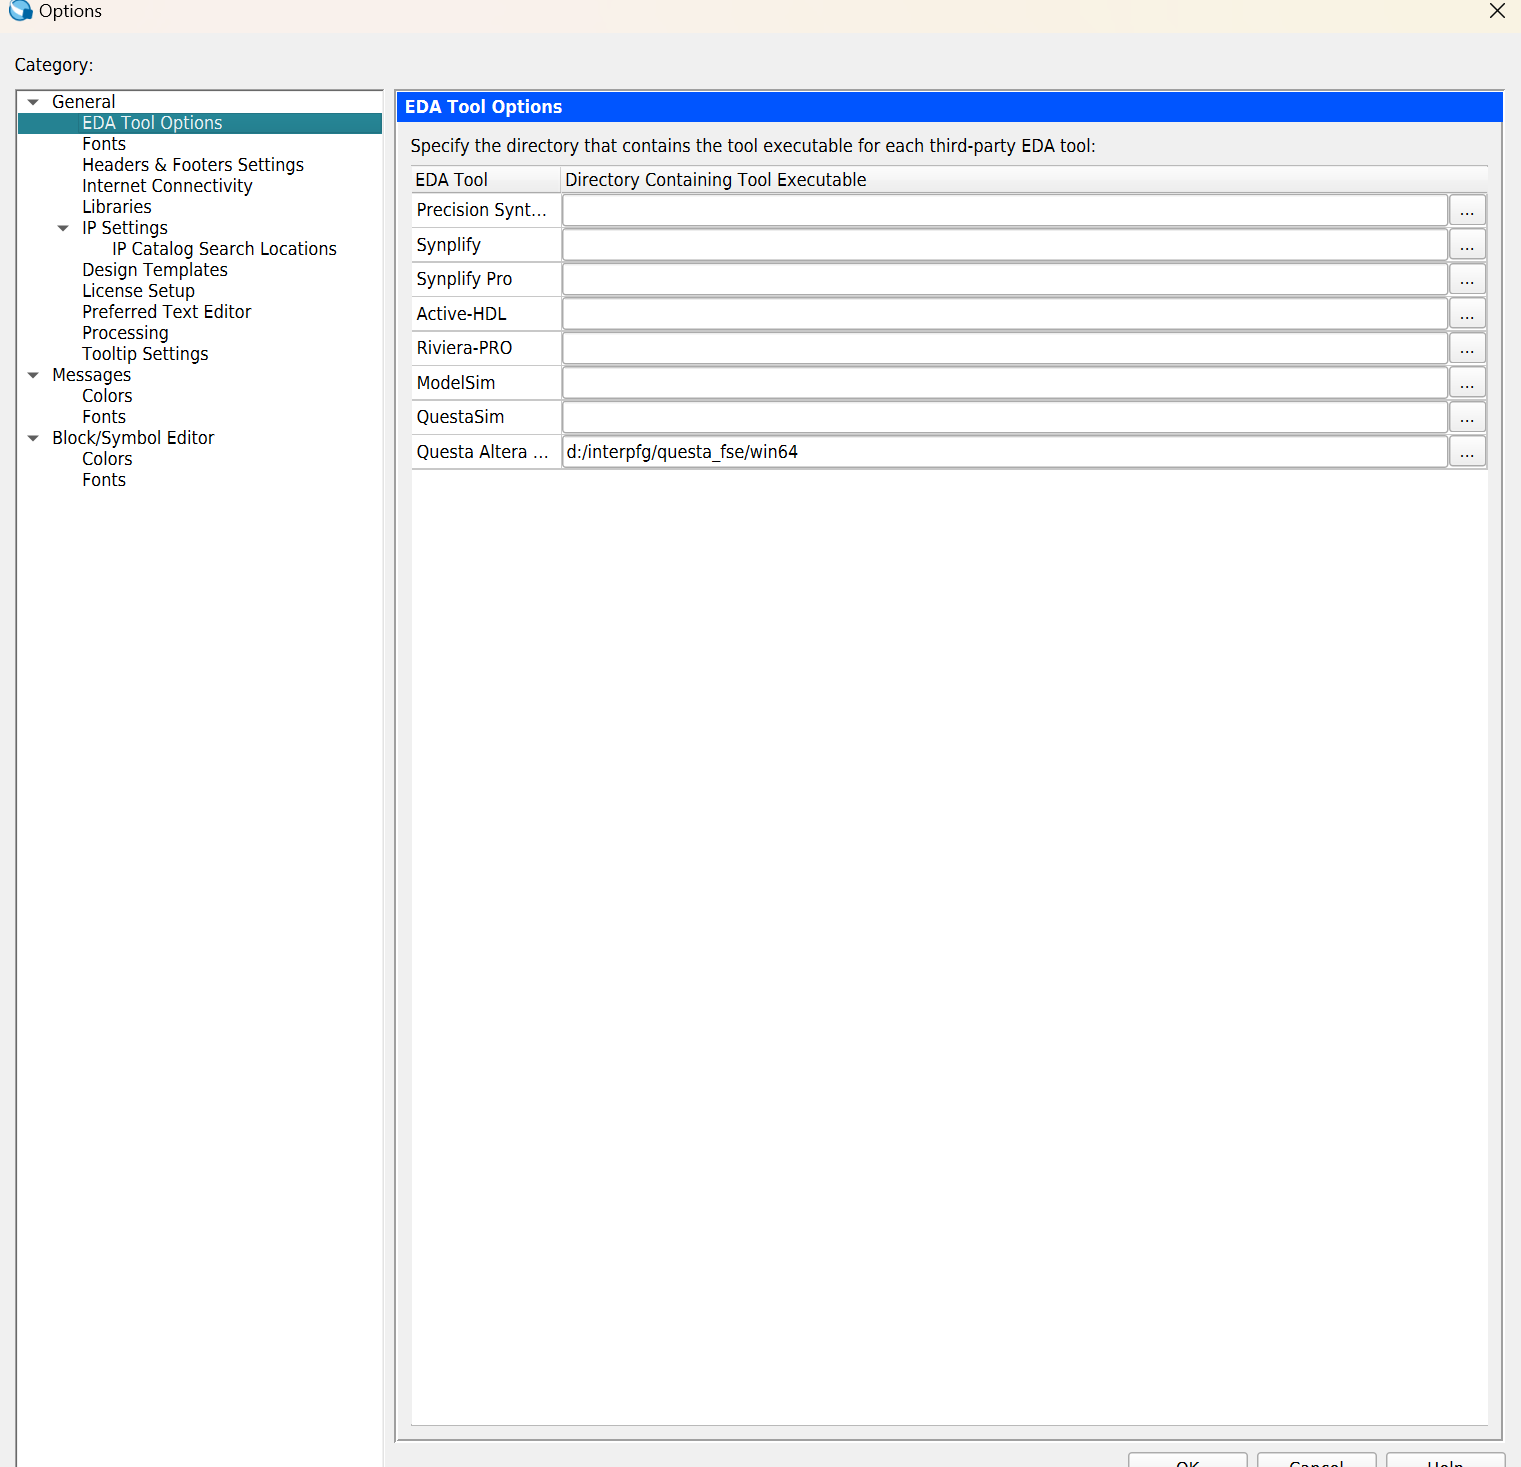This screenshot has height=1467, width=1521.
Task: Browse directory for Synplify Pro
Action: click(x=1467, y=279)
